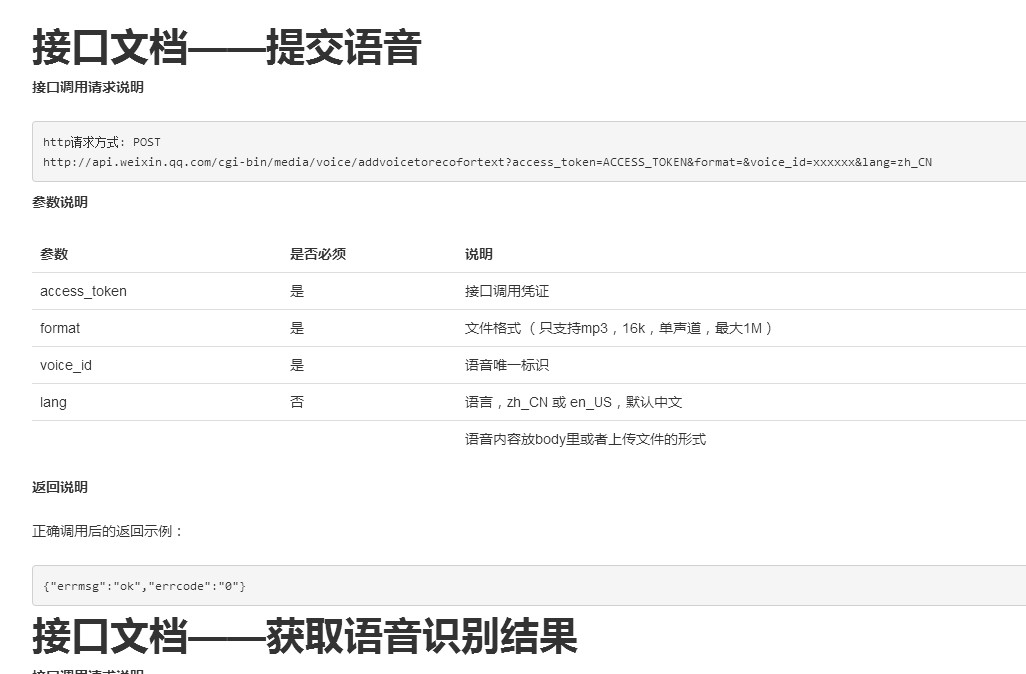1026x674 pixels.
Task: Click the 语音内容放body里 note row
Action: [585, 439]
